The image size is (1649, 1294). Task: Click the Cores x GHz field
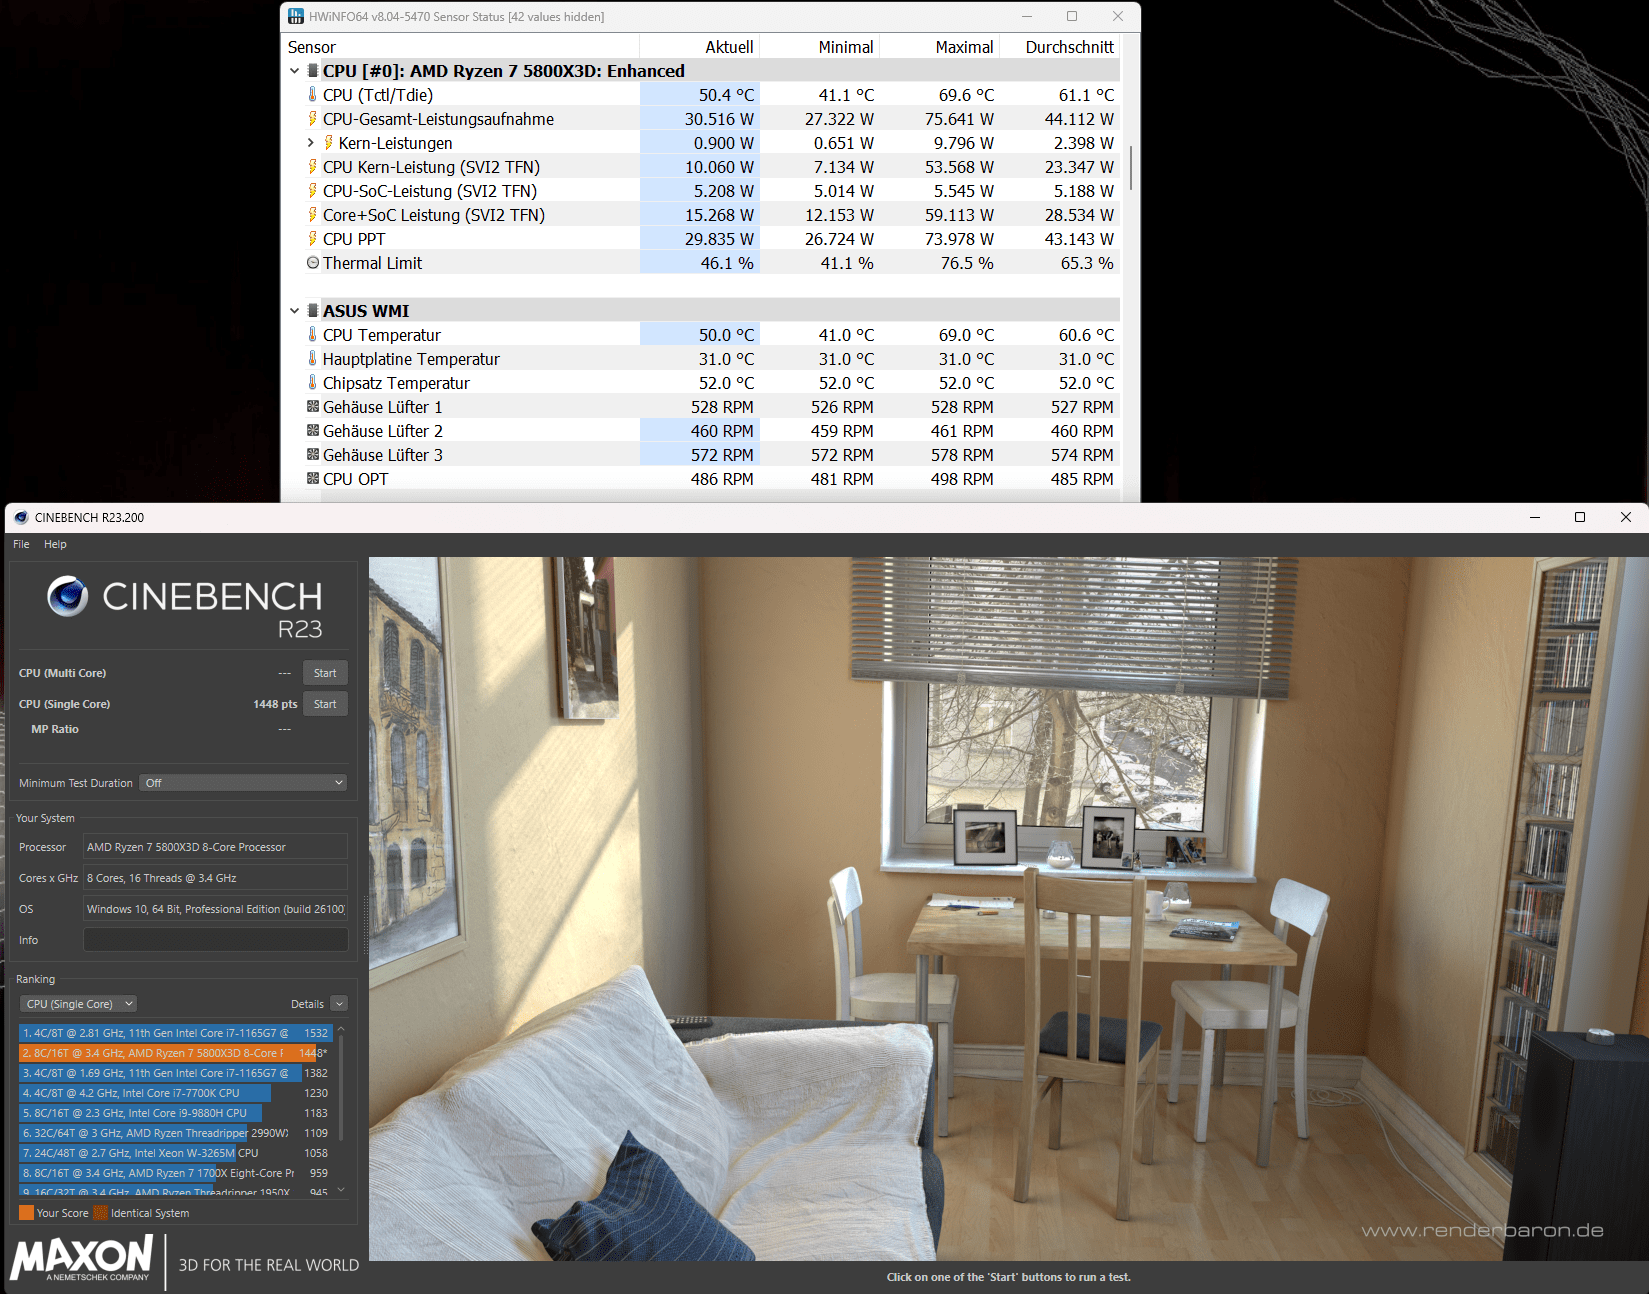(215, 878)
